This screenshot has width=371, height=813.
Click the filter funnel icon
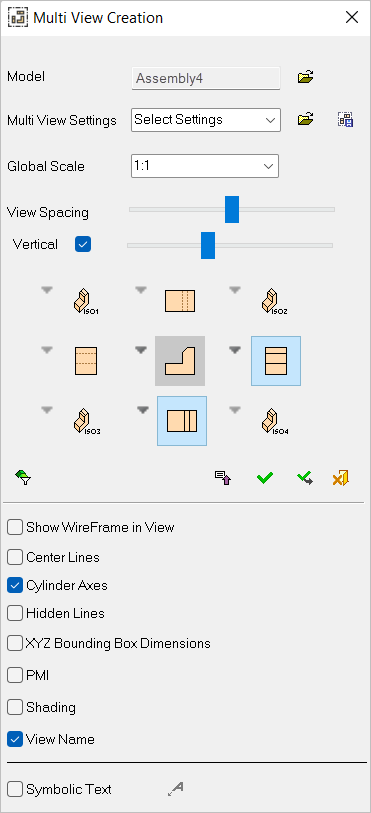coord(24,478)
